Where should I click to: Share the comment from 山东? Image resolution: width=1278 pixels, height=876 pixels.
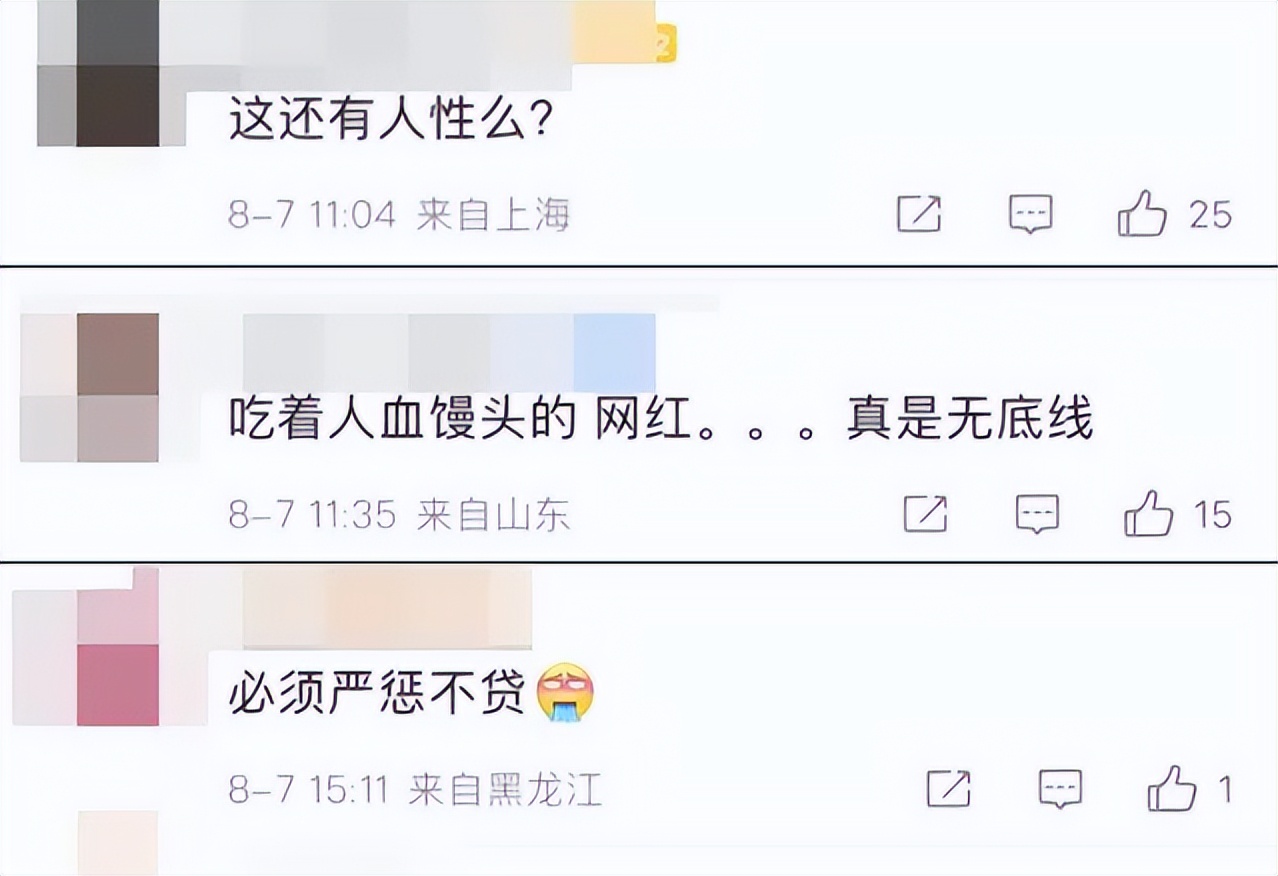925,514
